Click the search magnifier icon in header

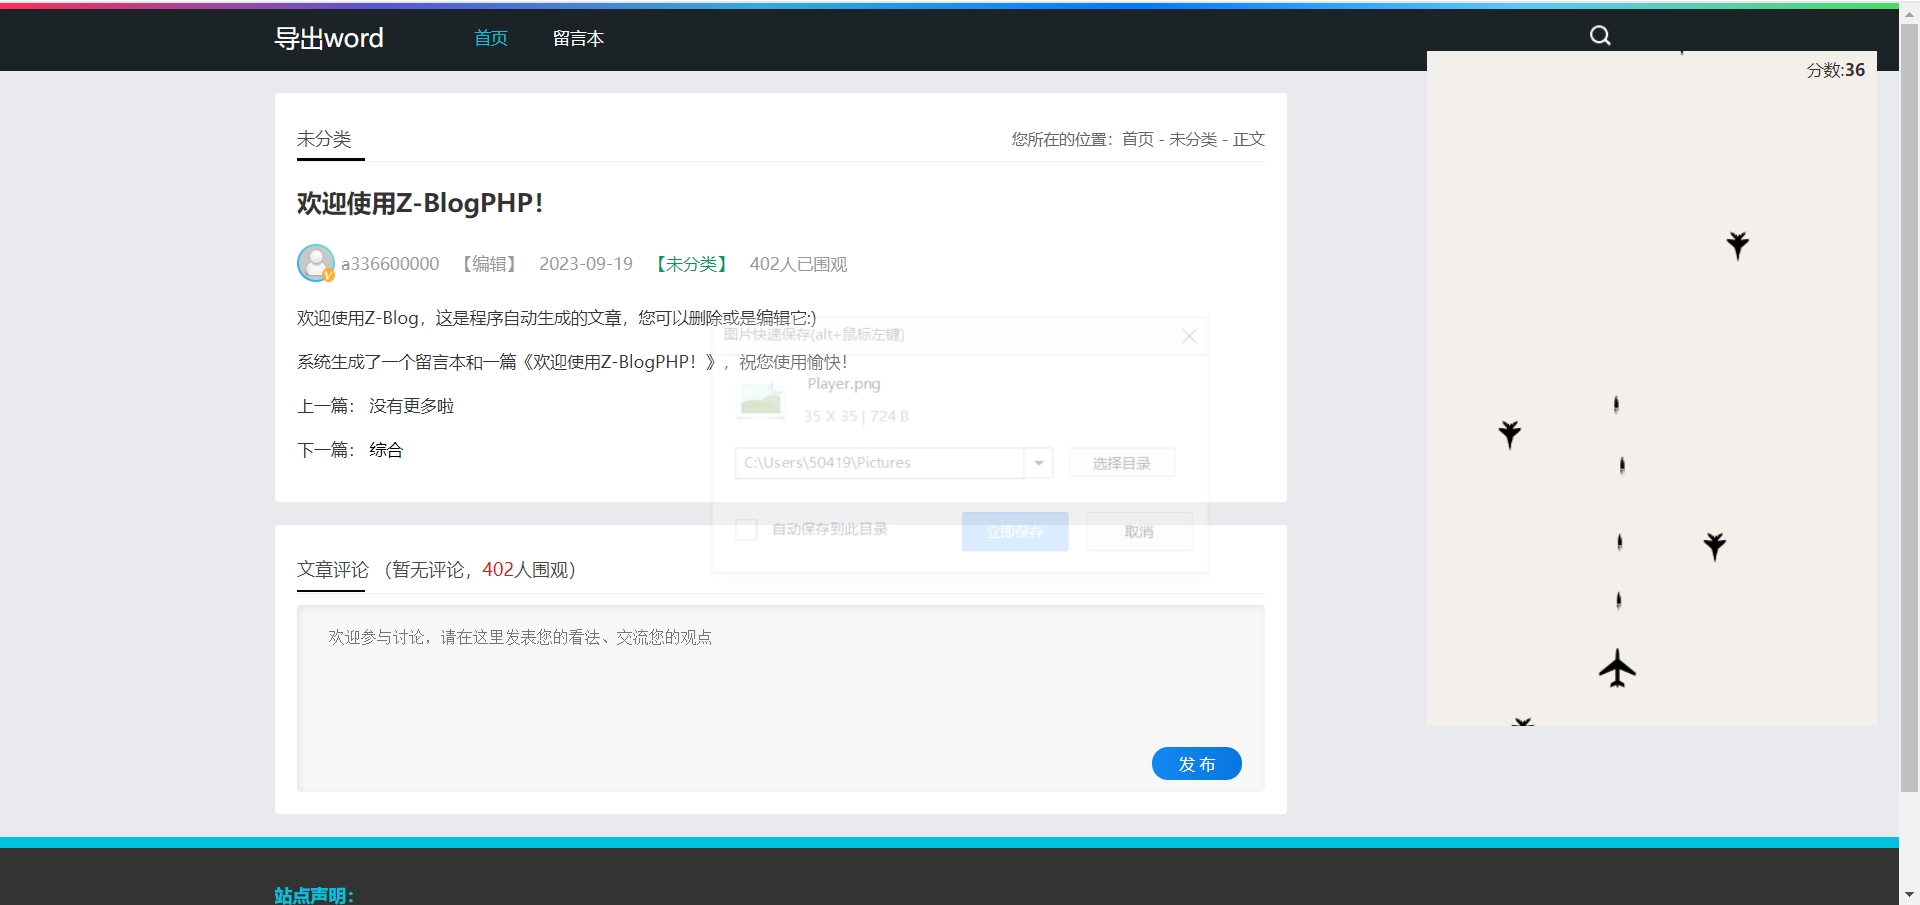[x=1600, y=36]
